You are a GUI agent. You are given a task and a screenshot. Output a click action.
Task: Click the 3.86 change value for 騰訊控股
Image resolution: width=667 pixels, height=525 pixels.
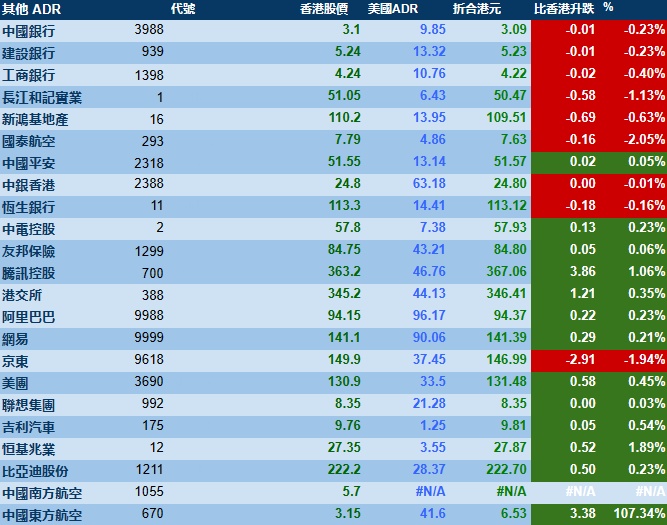[x=582, y=271]
